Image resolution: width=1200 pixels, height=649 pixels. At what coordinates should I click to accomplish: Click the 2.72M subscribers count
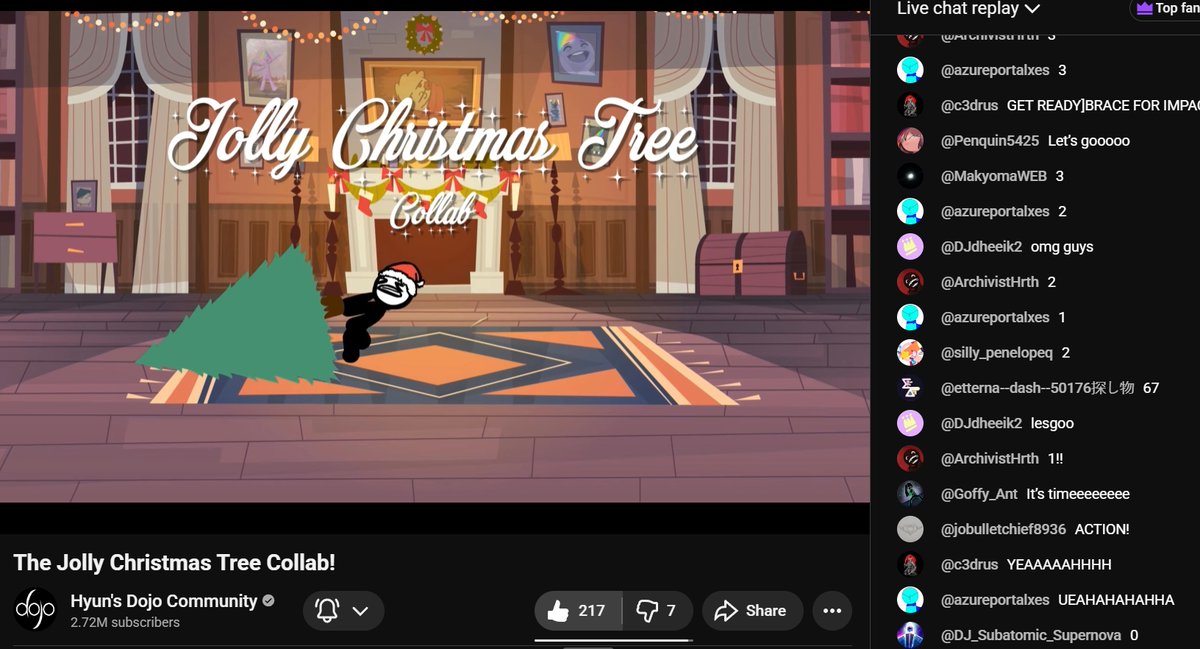click(125, 622)
